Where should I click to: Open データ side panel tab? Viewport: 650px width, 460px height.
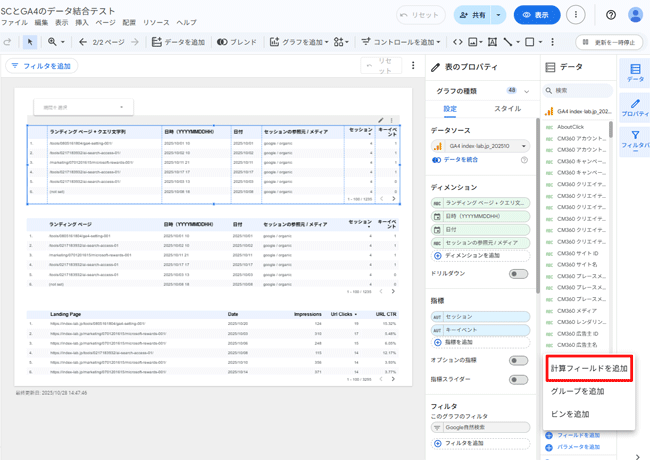pos(635,73)
